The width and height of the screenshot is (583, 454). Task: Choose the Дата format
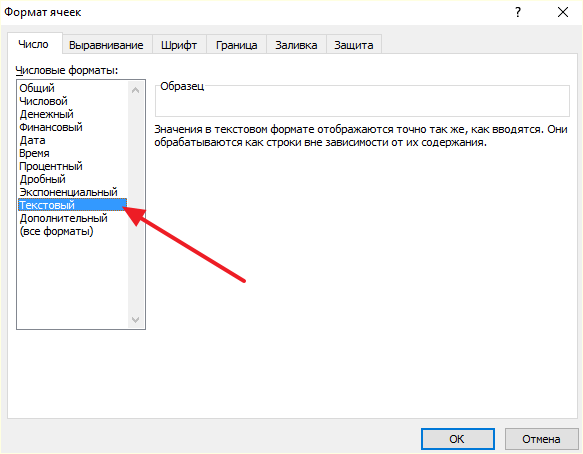(32, 140)
